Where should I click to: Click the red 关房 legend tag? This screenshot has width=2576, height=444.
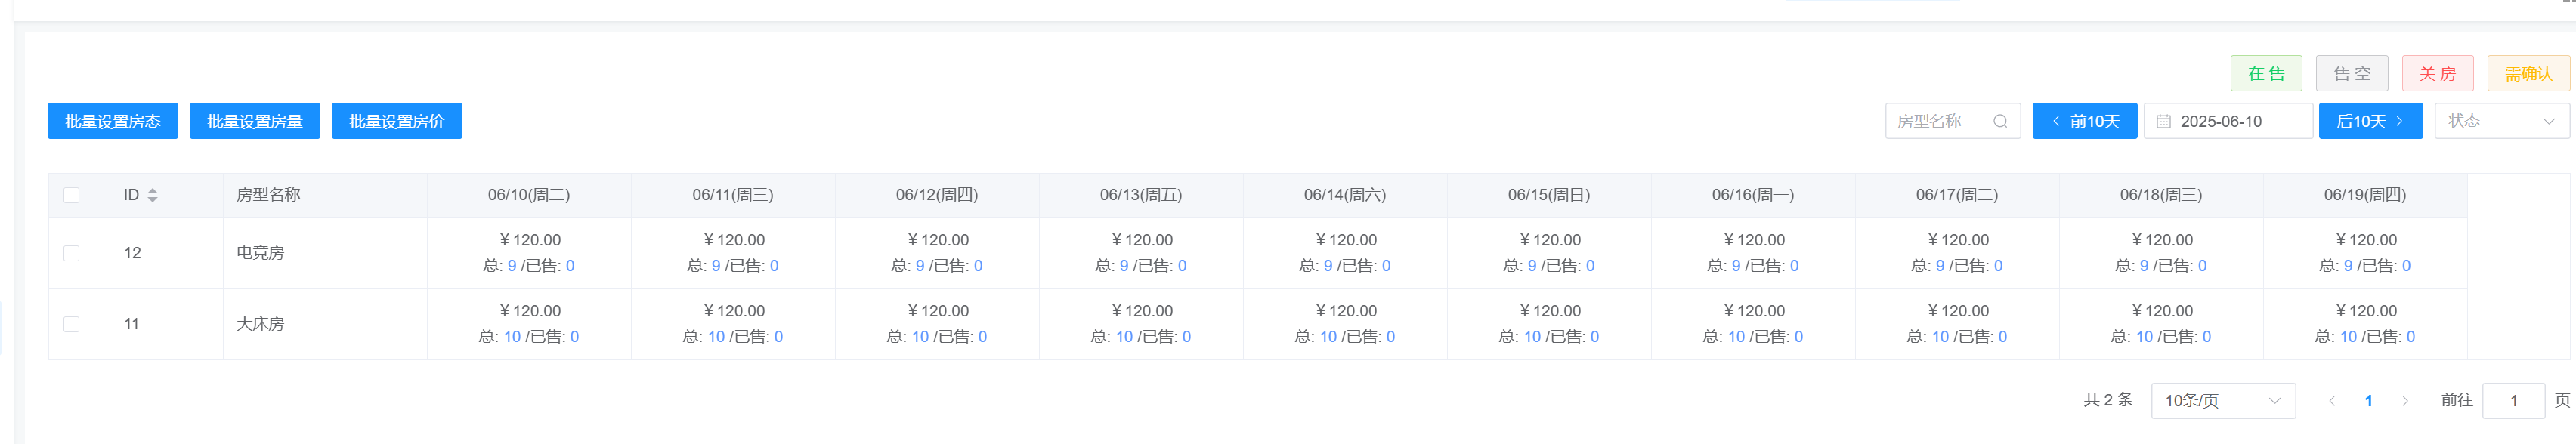coord(2437,73)
